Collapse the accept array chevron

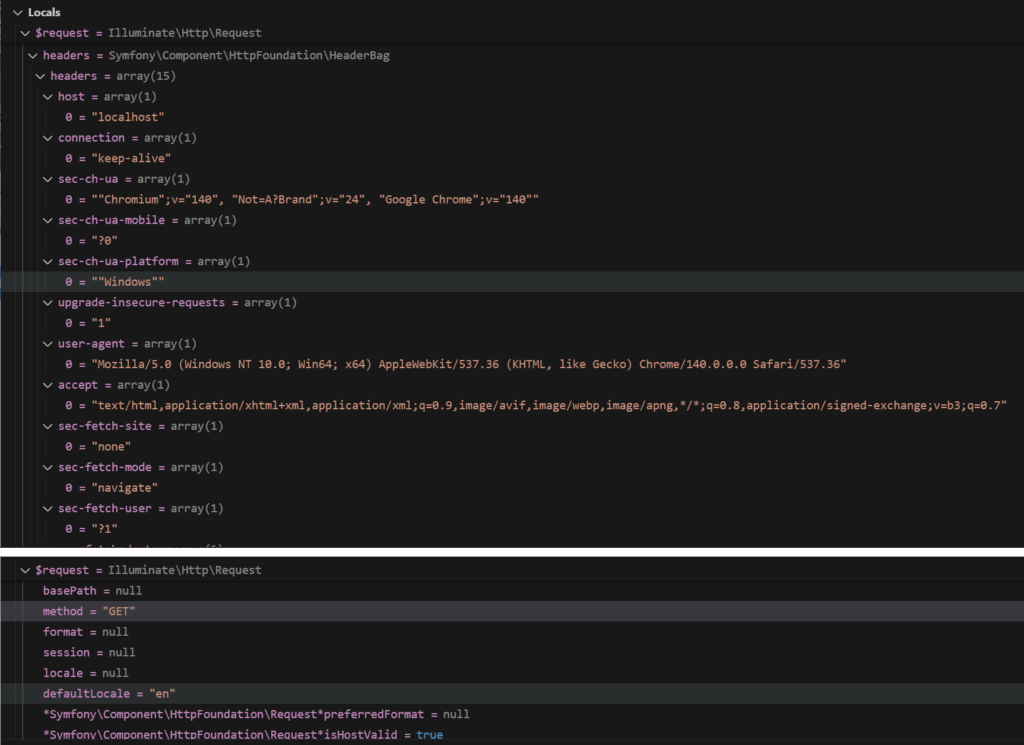click(48, 385)
